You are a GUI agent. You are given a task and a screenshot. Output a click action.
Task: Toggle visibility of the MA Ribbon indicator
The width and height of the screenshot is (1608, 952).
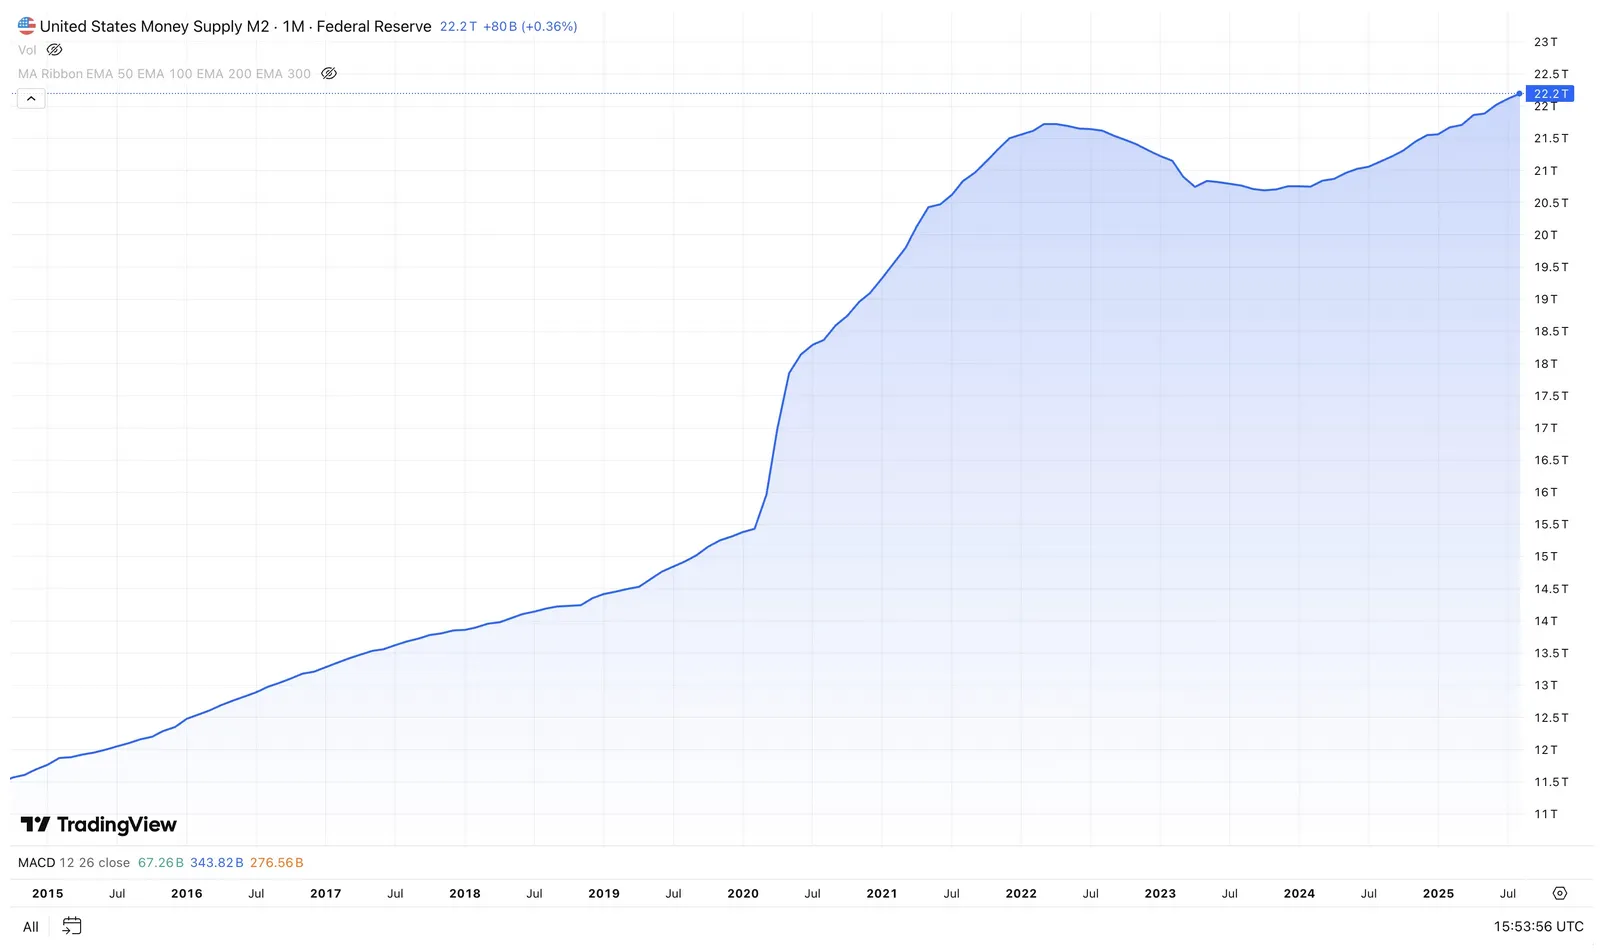[329, 73]
